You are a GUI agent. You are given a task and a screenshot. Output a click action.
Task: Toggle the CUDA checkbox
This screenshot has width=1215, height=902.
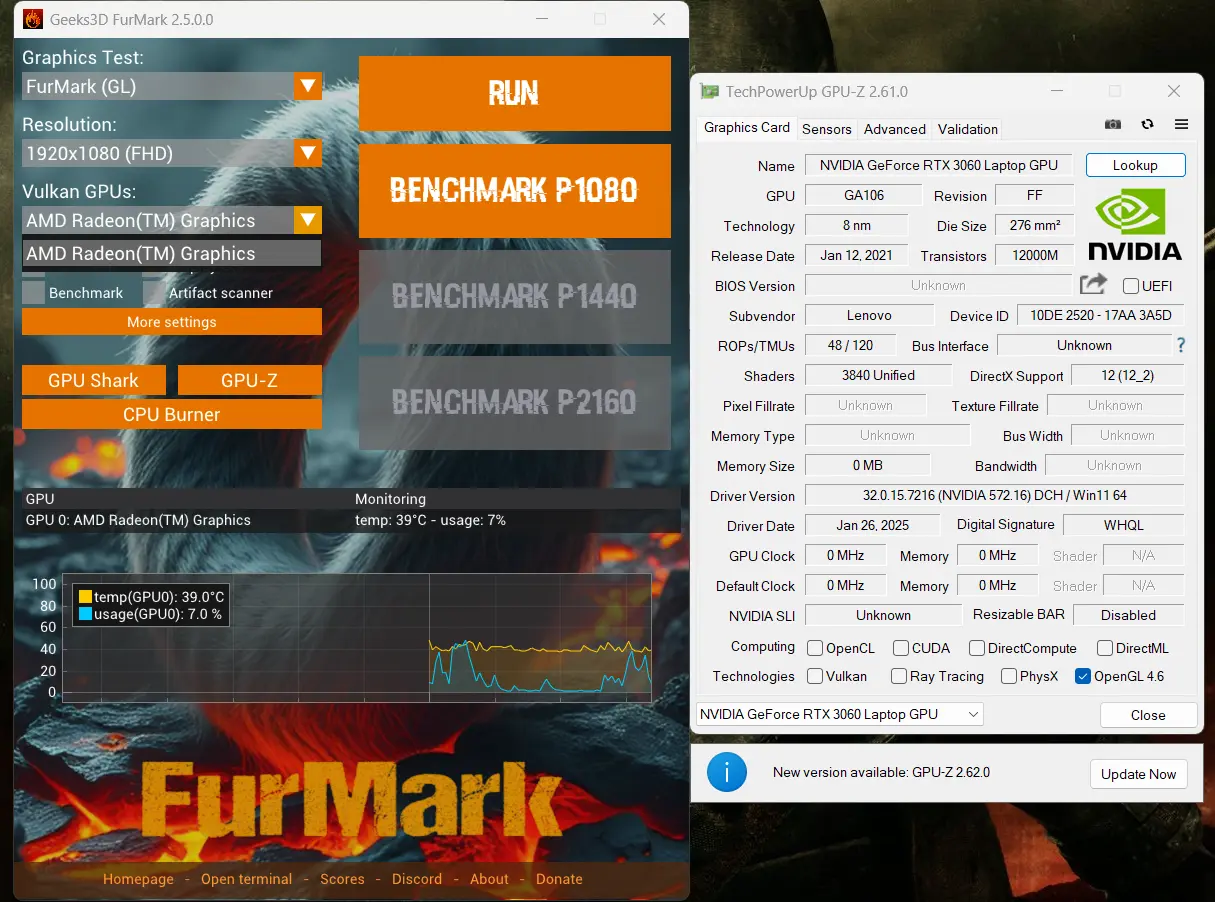click(901, 648)
